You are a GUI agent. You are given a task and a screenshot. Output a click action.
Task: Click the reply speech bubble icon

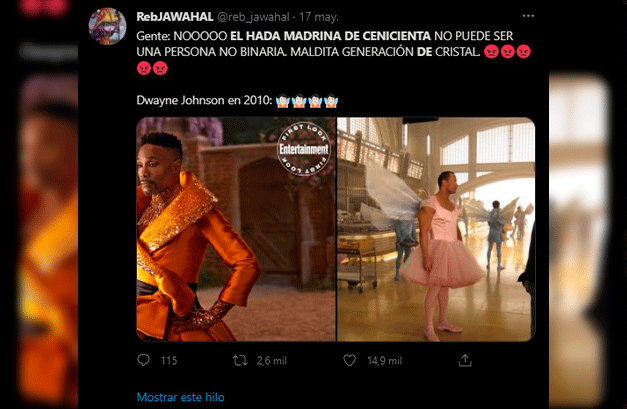pyautogui.click(x=143, y=360)
